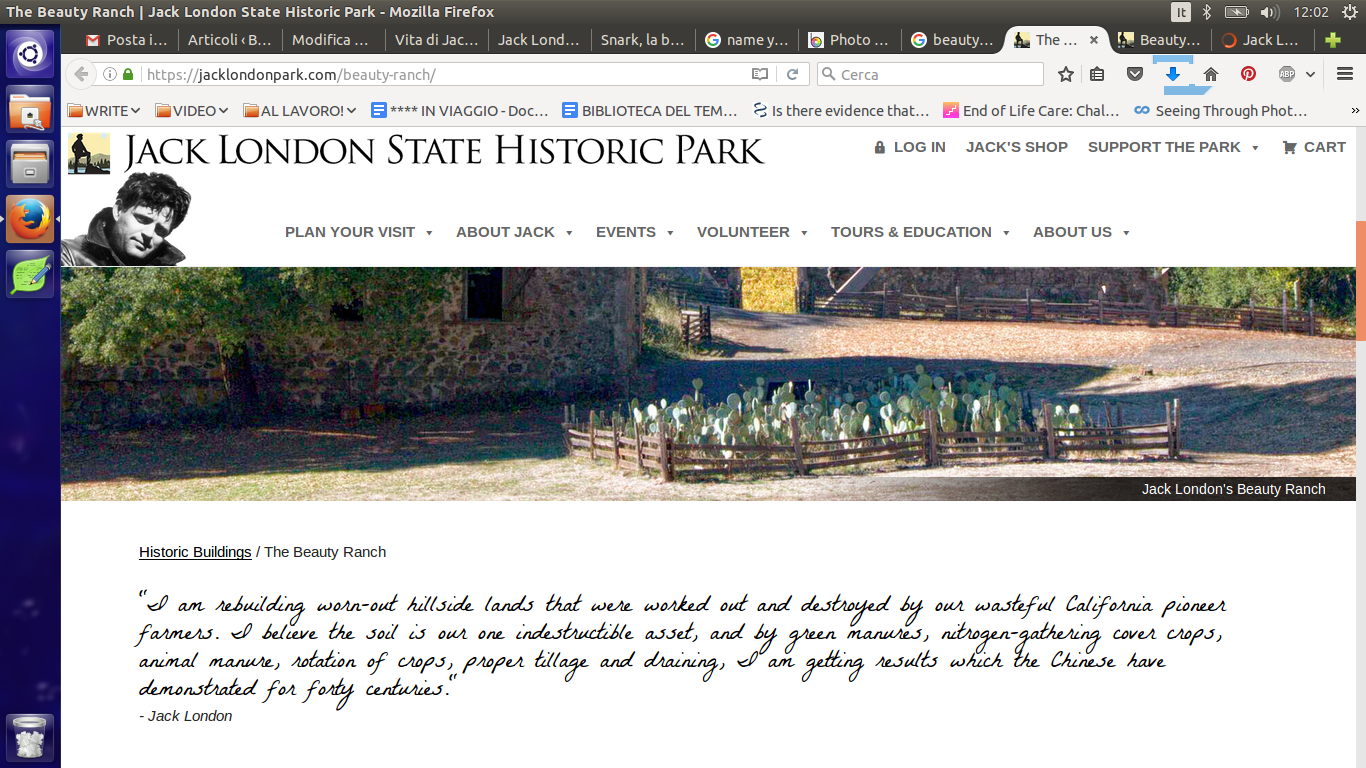Bookmark this page with the star icon
This screenshot has height=768, width=1366.
click(x=1066, y=74)
